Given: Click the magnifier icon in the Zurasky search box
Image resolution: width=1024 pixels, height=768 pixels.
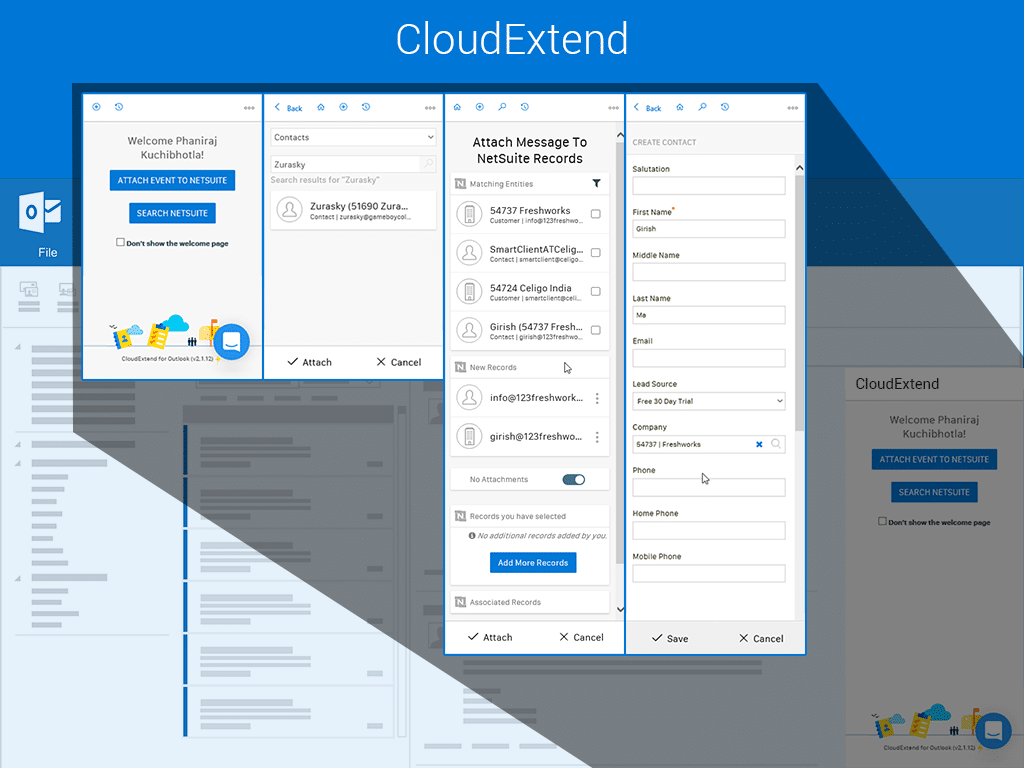Looking at the screenshot, I should pos(427,164).
